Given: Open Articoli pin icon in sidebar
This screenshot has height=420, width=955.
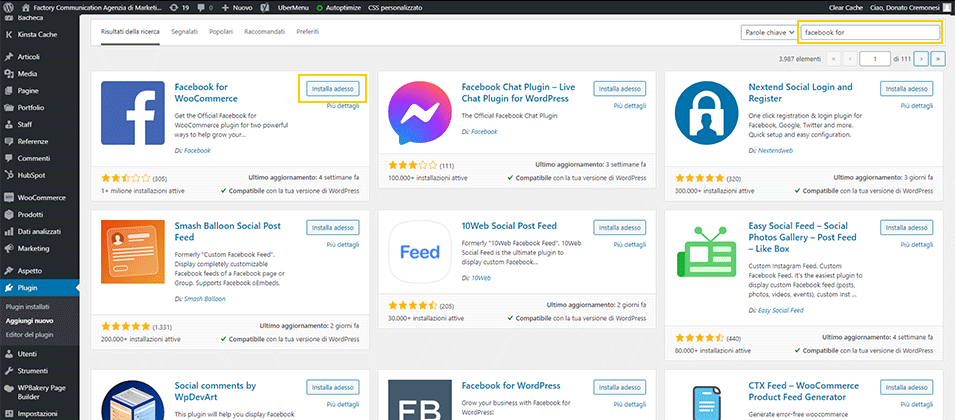Looking at the screenshot, I should (9, 57).
